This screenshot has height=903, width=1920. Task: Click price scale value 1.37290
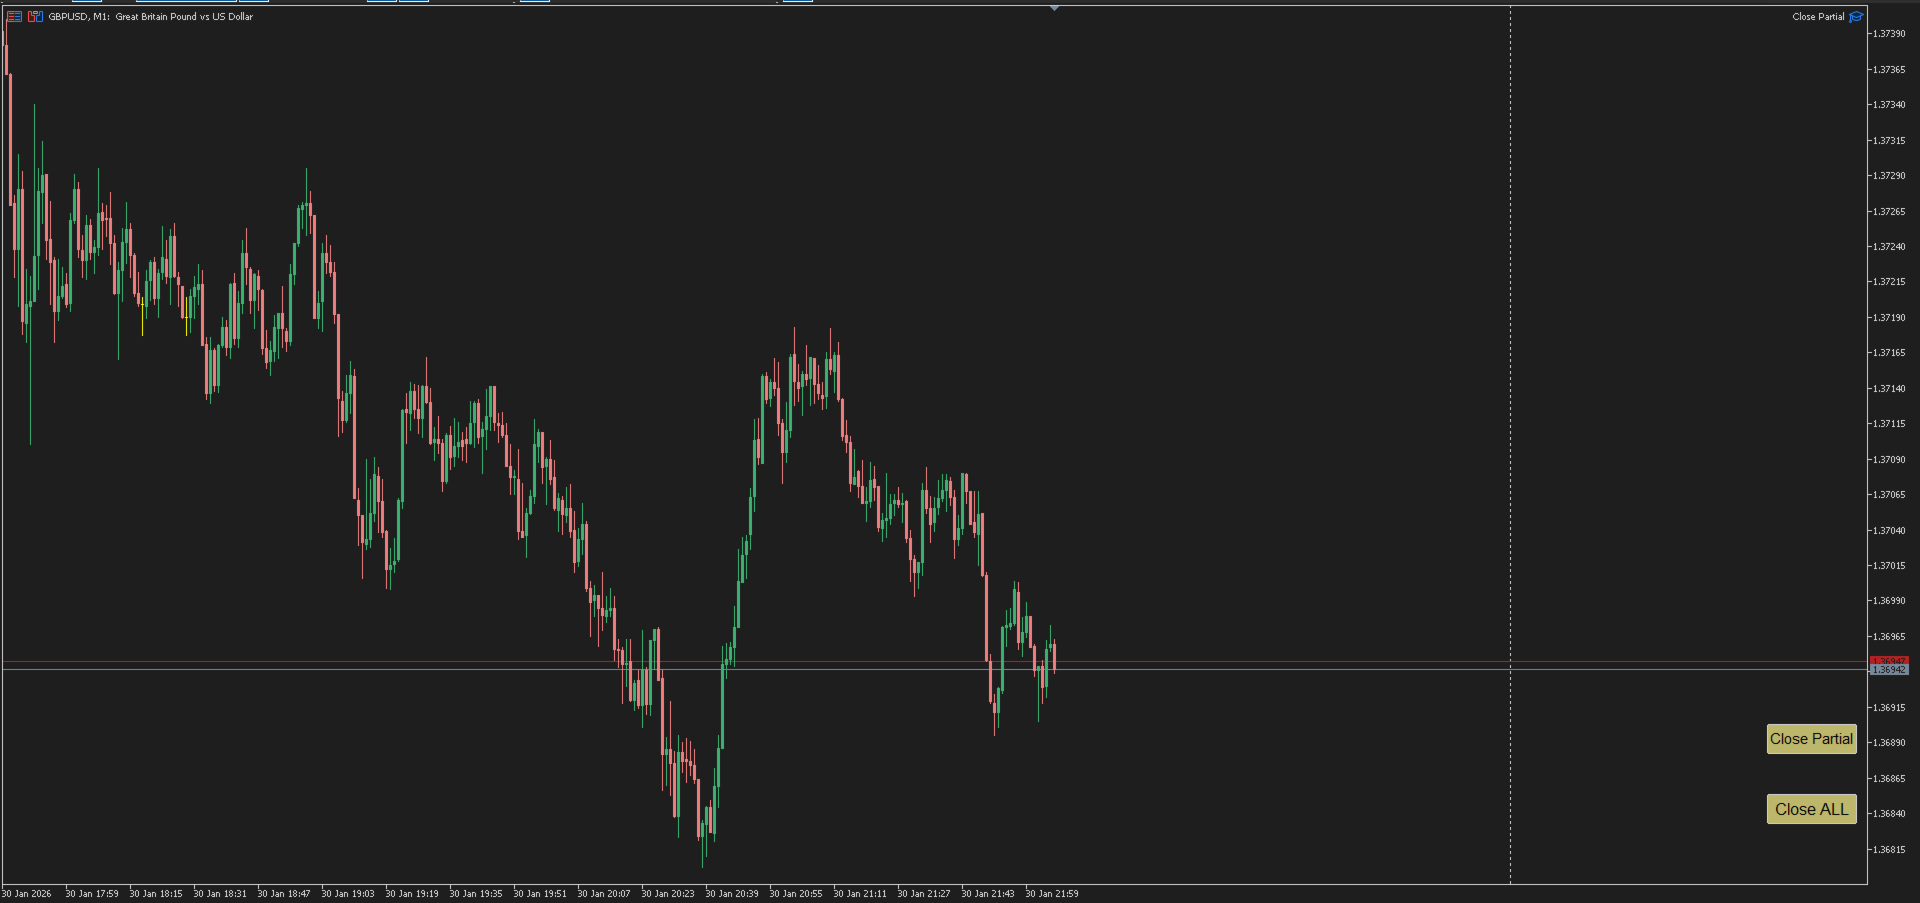(1889, 176)
